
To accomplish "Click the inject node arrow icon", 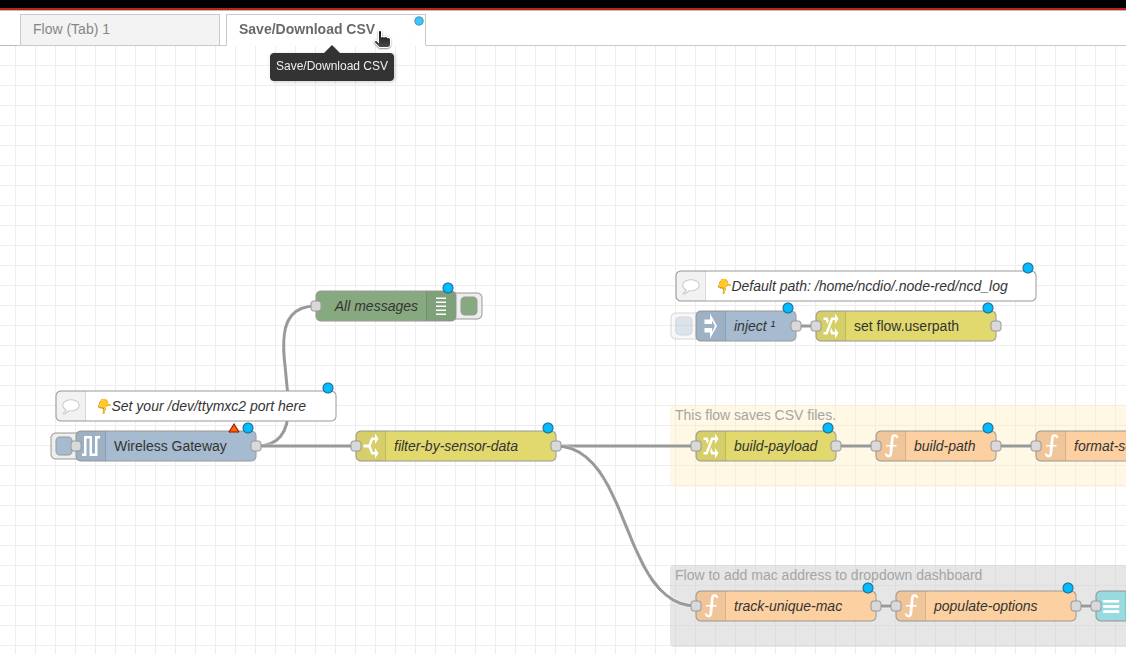I will click(x=711, y=326).
